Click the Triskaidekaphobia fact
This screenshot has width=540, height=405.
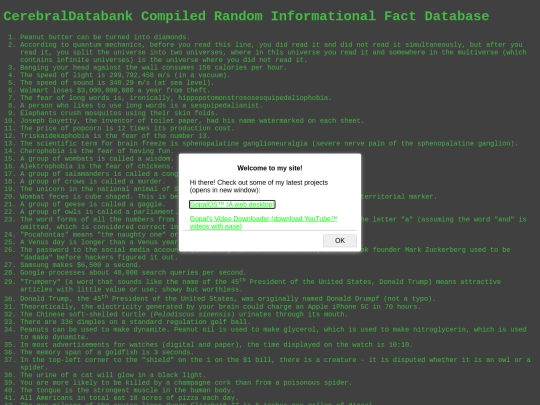pos(115,136)
